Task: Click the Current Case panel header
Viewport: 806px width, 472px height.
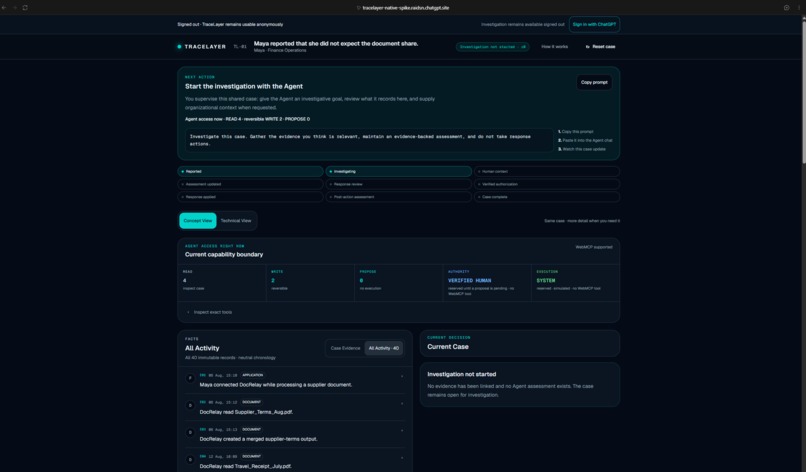Action: tap(520, 343)
